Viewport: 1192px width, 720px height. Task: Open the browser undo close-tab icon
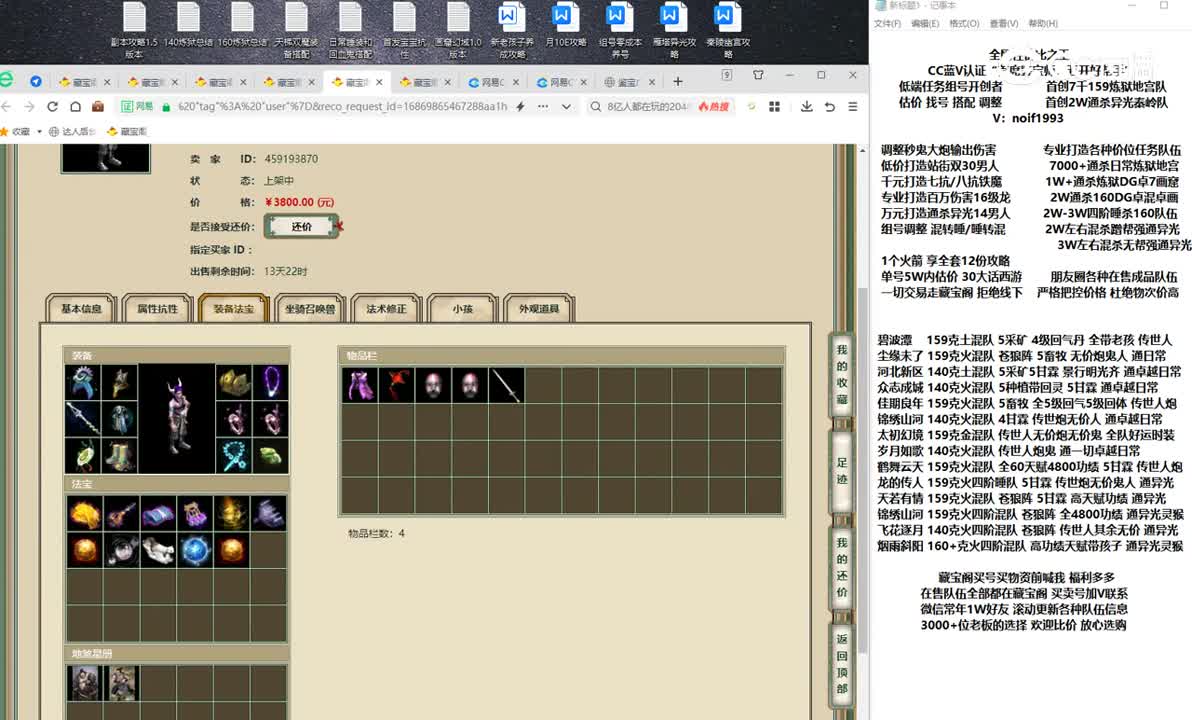[x=829, y=106]
